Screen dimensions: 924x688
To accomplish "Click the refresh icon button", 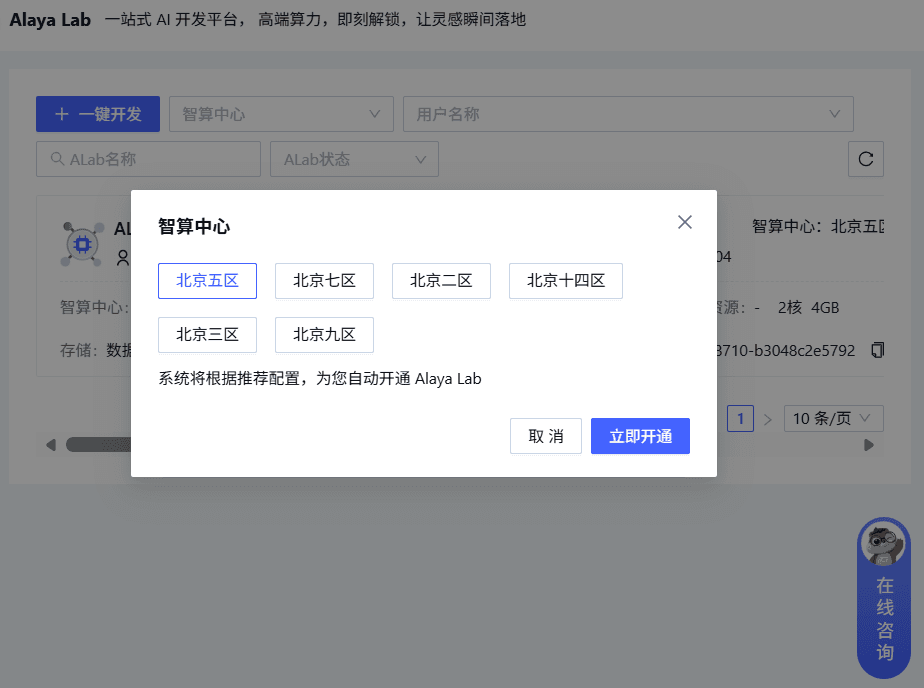I will tap(866, 159).
